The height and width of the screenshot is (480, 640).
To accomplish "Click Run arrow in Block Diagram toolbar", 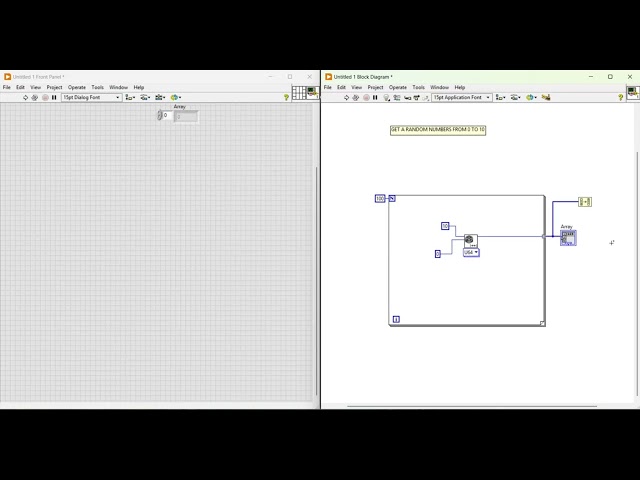I will click(x=347, y=98).
